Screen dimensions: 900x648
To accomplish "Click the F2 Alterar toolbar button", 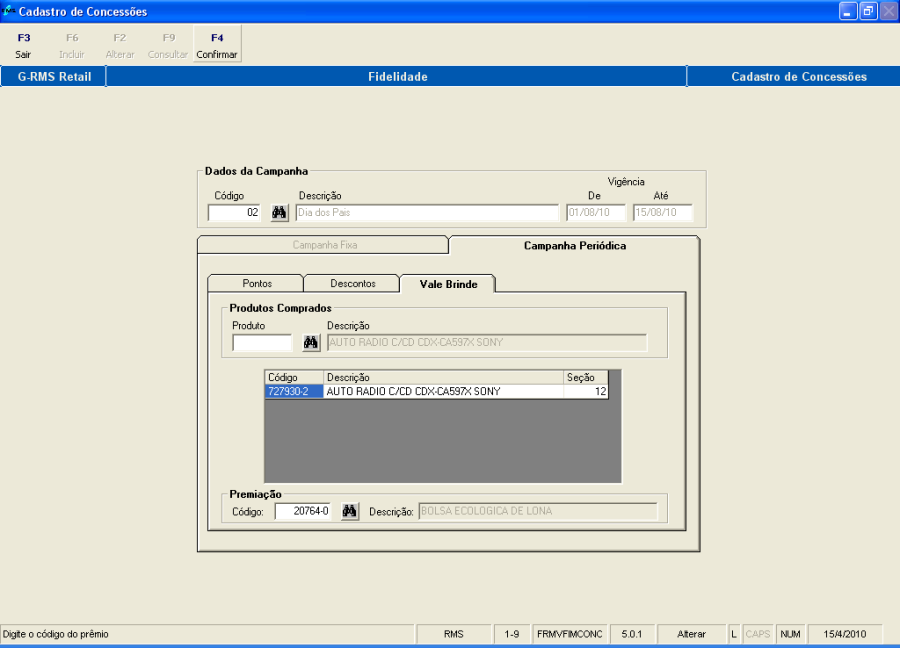I will [x=119, y=45].
